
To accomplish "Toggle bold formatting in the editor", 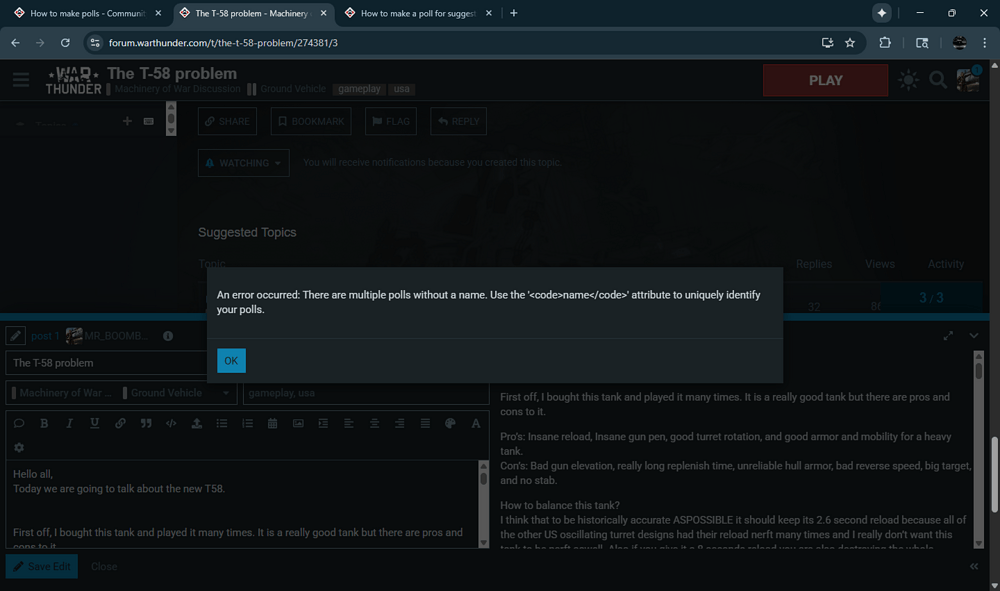I will (44, 423).
